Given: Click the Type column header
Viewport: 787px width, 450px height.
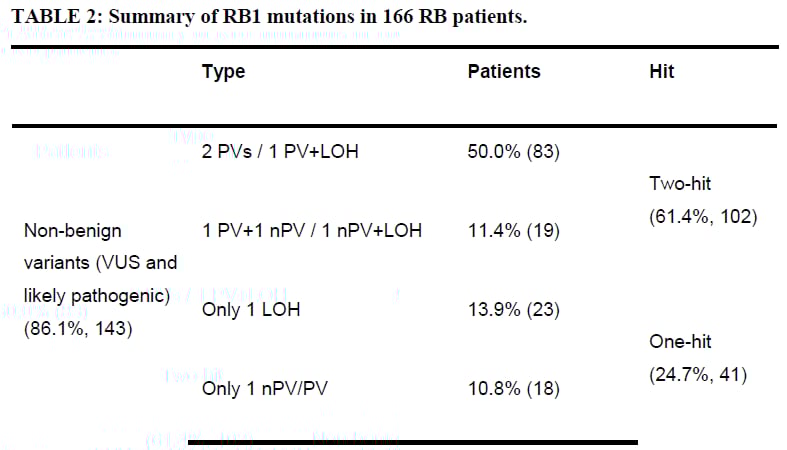Looking at the screenshot, I should click(223, 72).
